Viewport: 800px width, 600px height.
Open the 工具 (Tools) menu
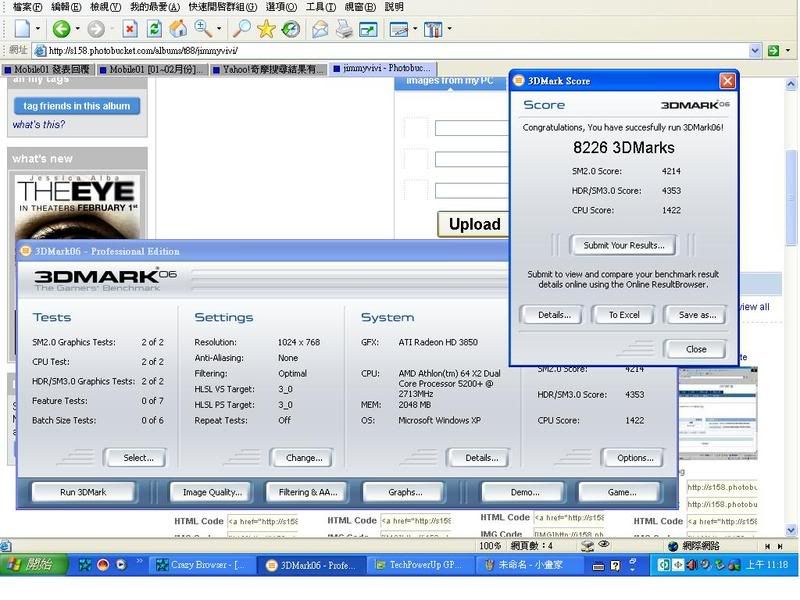[319, 7]
